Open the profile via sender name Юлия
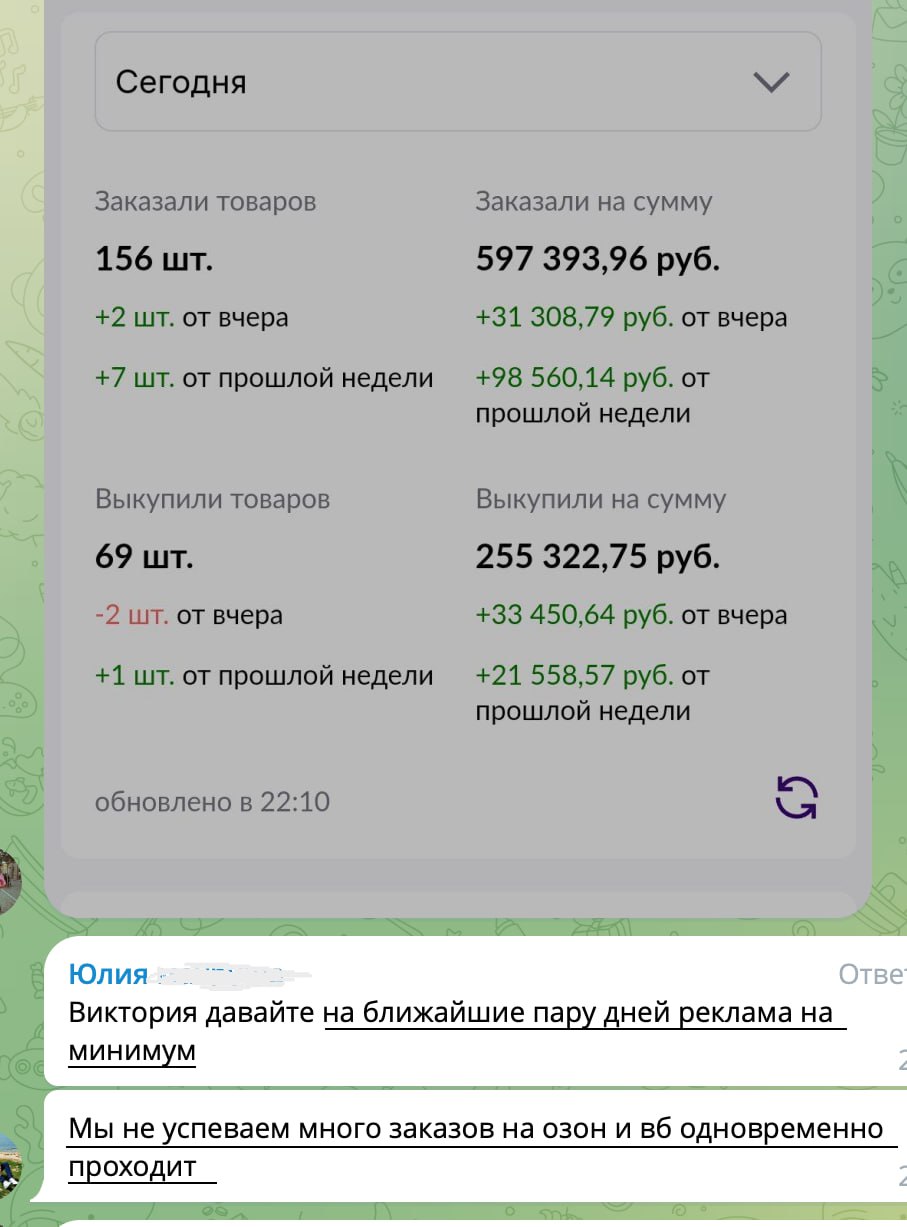The height and width of the screenshot is (1227, 907). tap(108, 974)
